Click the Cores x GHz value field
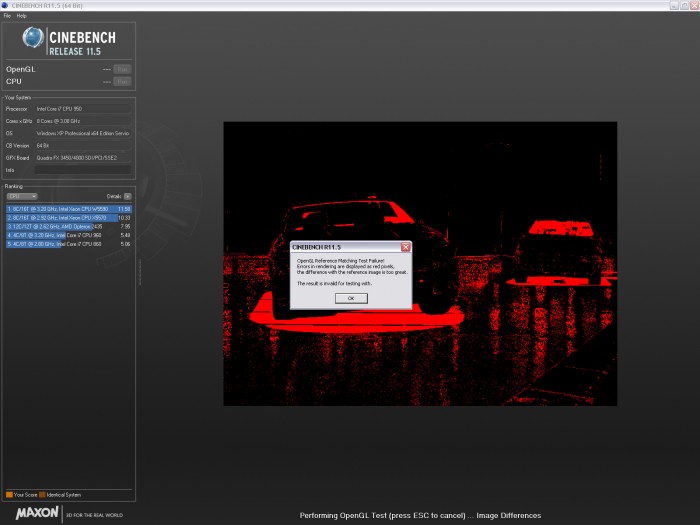This screenshot has height=525, width=700. [x=83, y=121]
